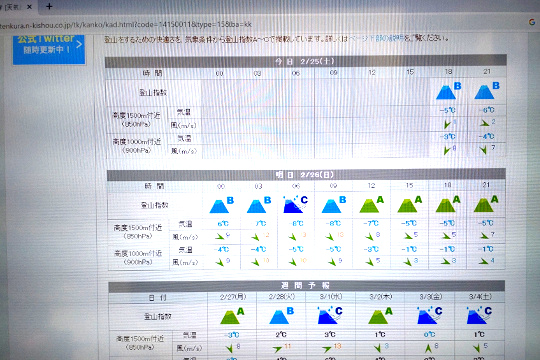The height and width of the screenshot is (360, 540).
Task: Click tomorrow's 06:00 index C snow icon
Action: pyautogui.click(x=295, y=204)
